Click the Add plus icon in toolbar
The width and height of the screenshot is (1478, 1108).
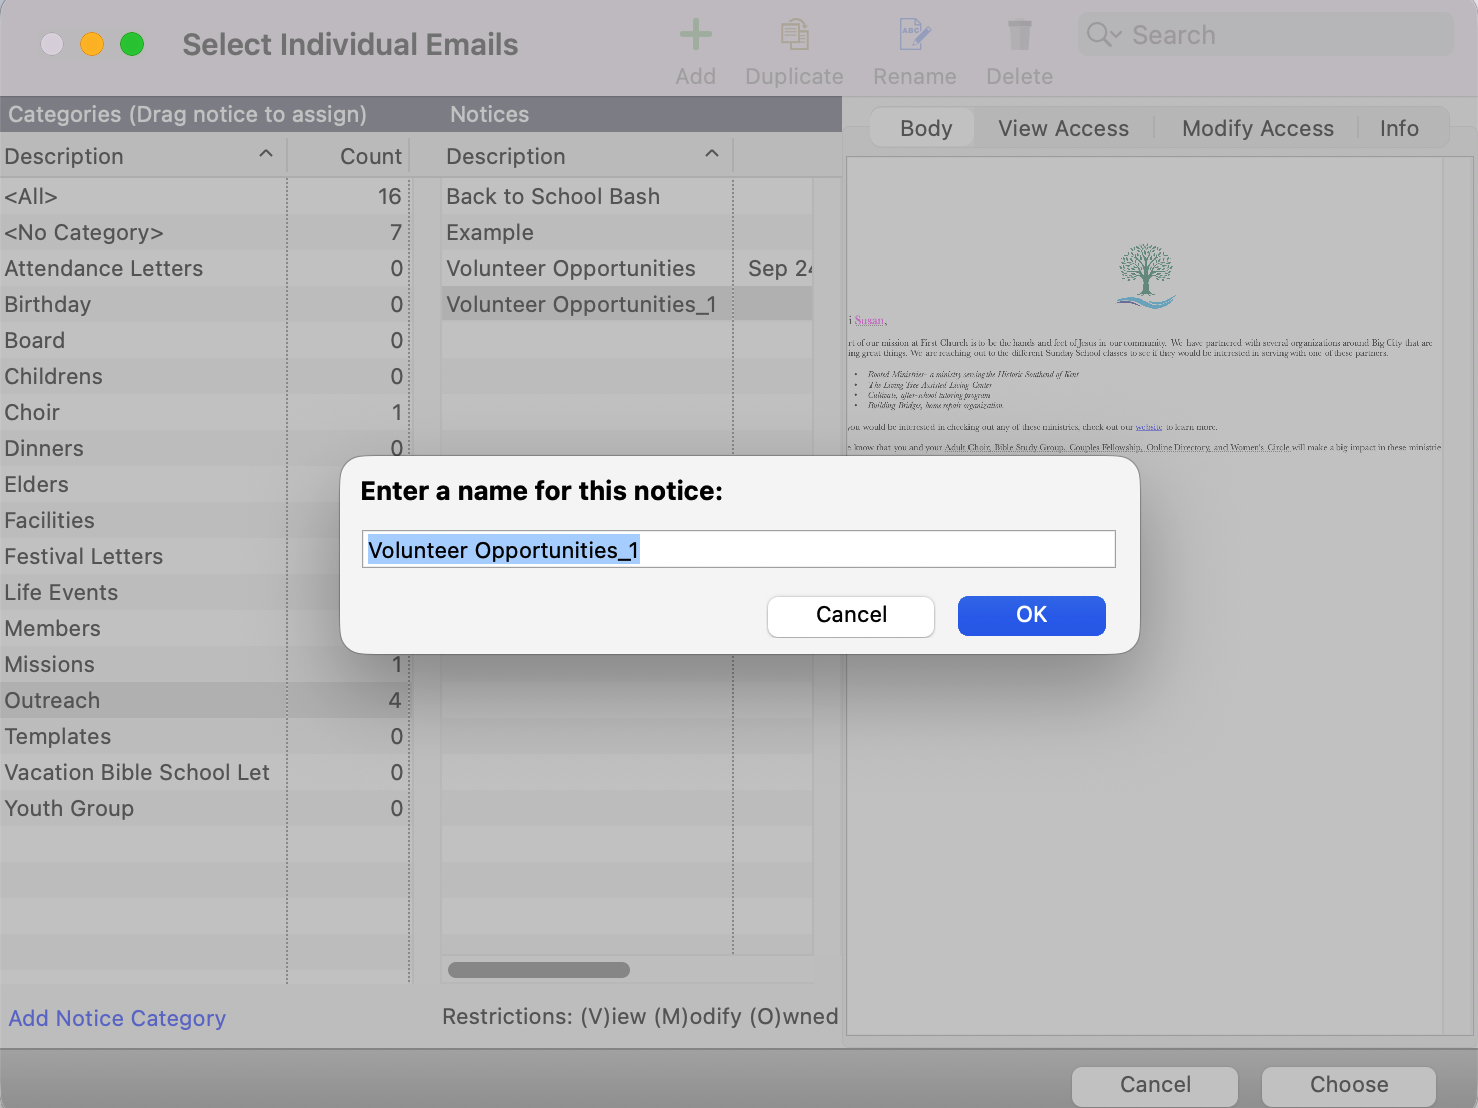(696, 35)
